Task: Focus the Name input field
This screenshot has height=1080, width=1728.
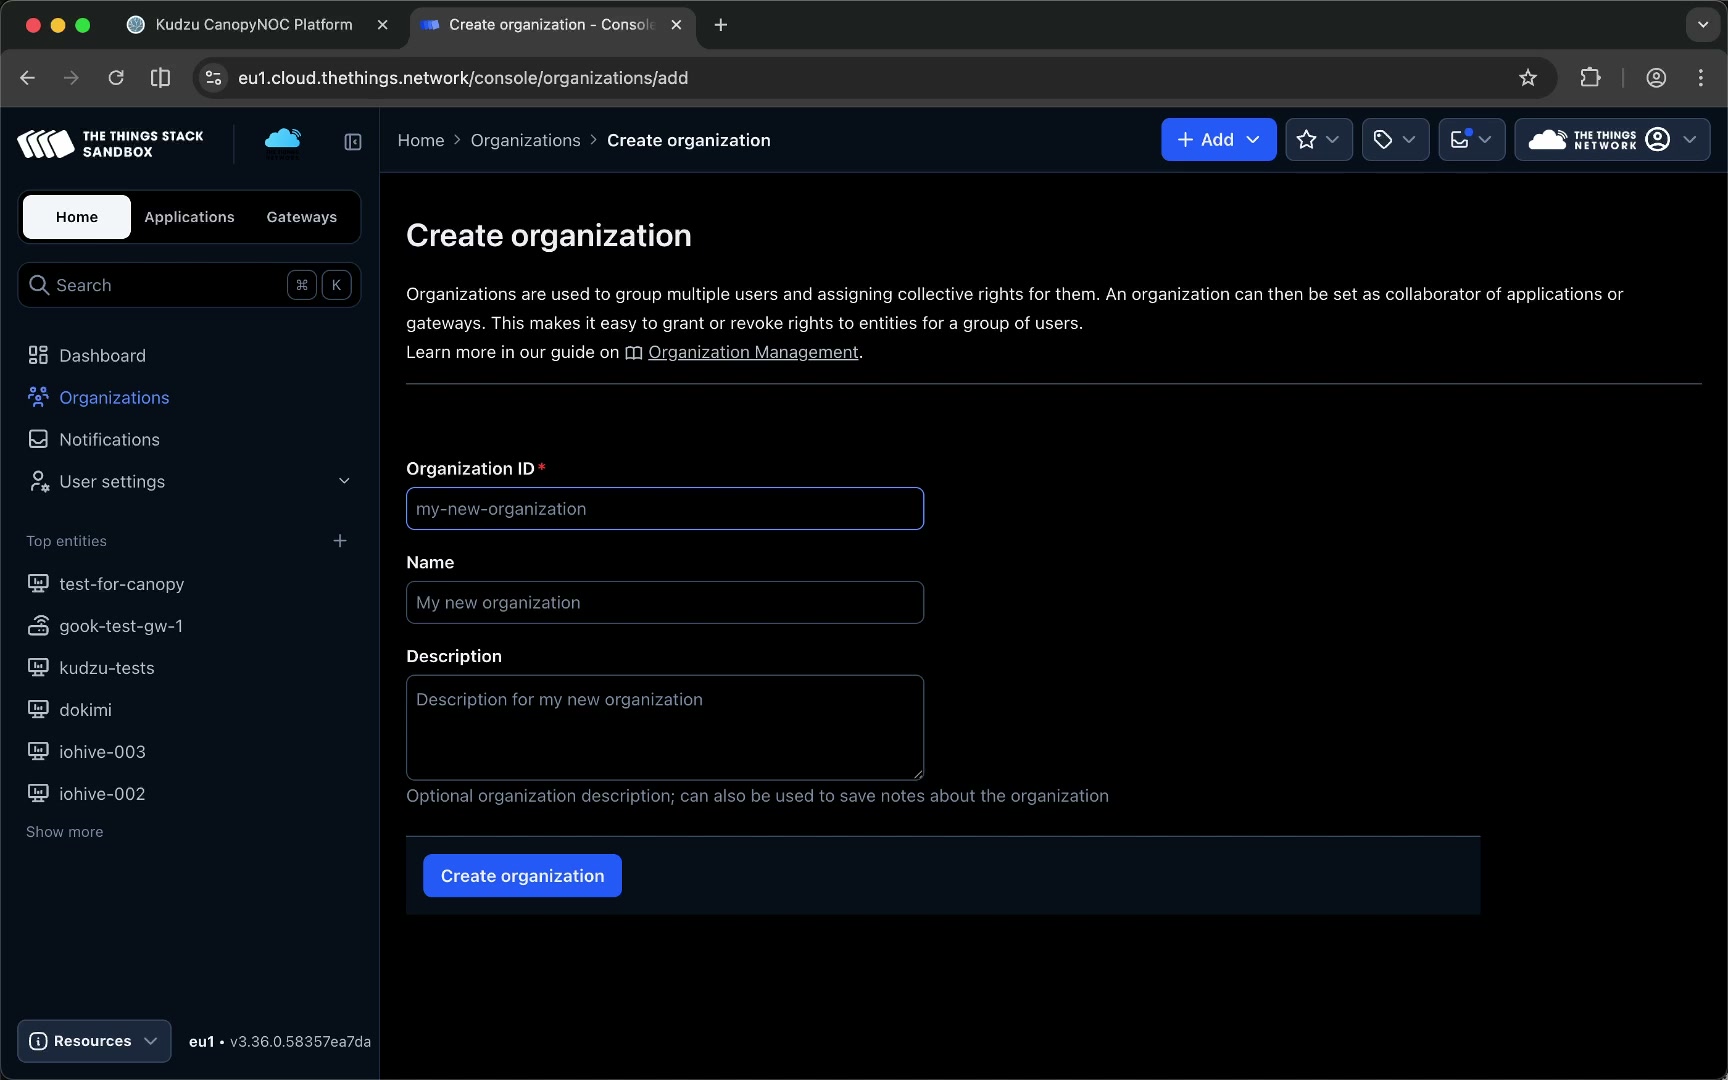Action: [665, 603]
